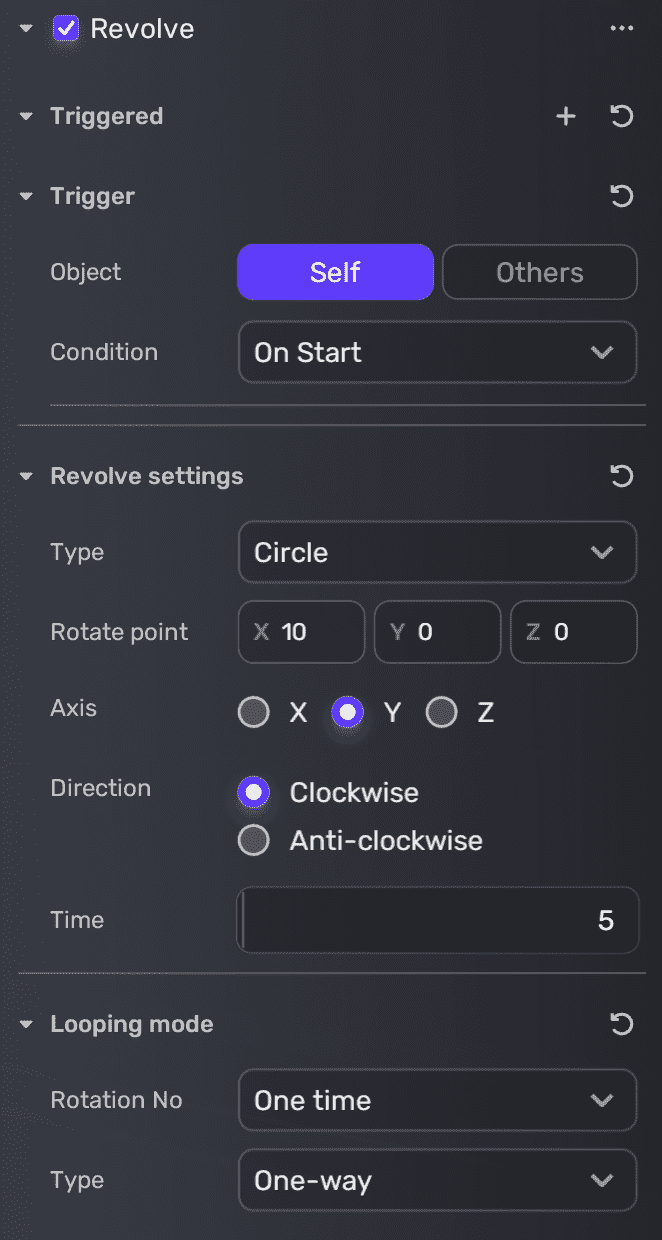Select the X axis radio button
This screenshot has width=662, height=1240.
point(254,713)
